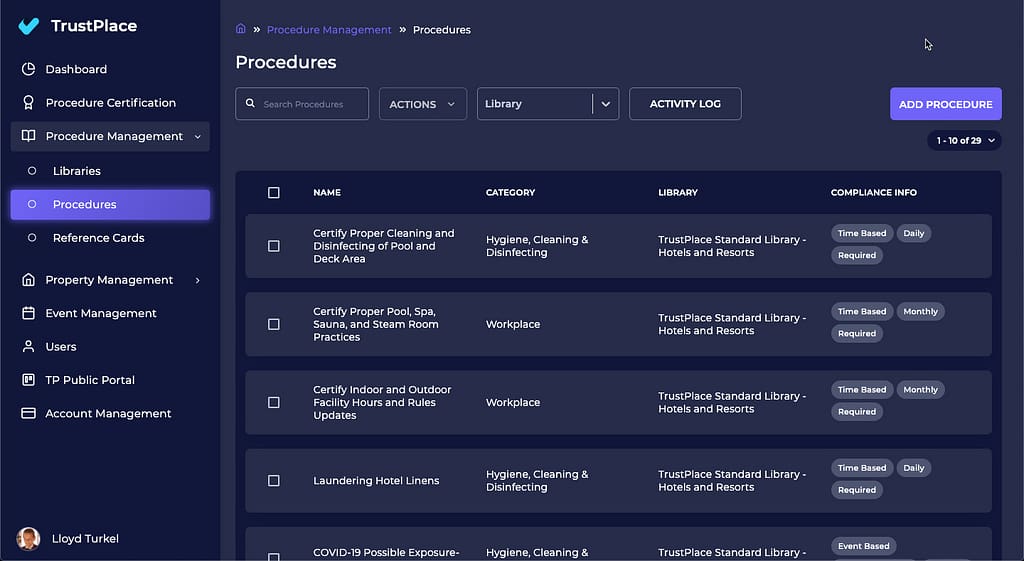
Task: Open TP Public Portal in the sidebar
Action: [x=89, y=379]
